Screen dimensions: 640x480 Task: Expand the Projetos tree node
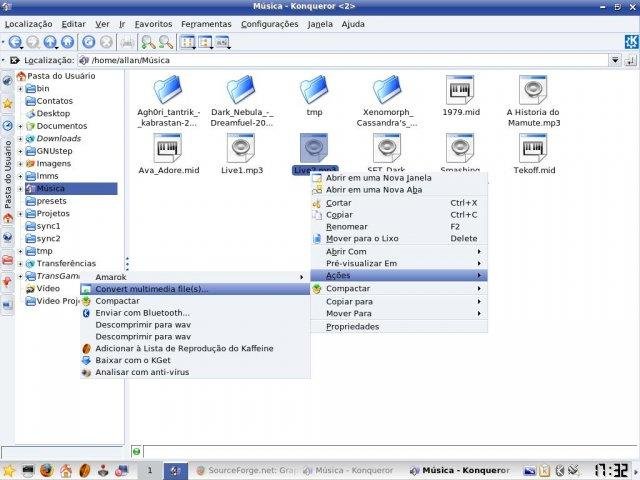[20, 214]
